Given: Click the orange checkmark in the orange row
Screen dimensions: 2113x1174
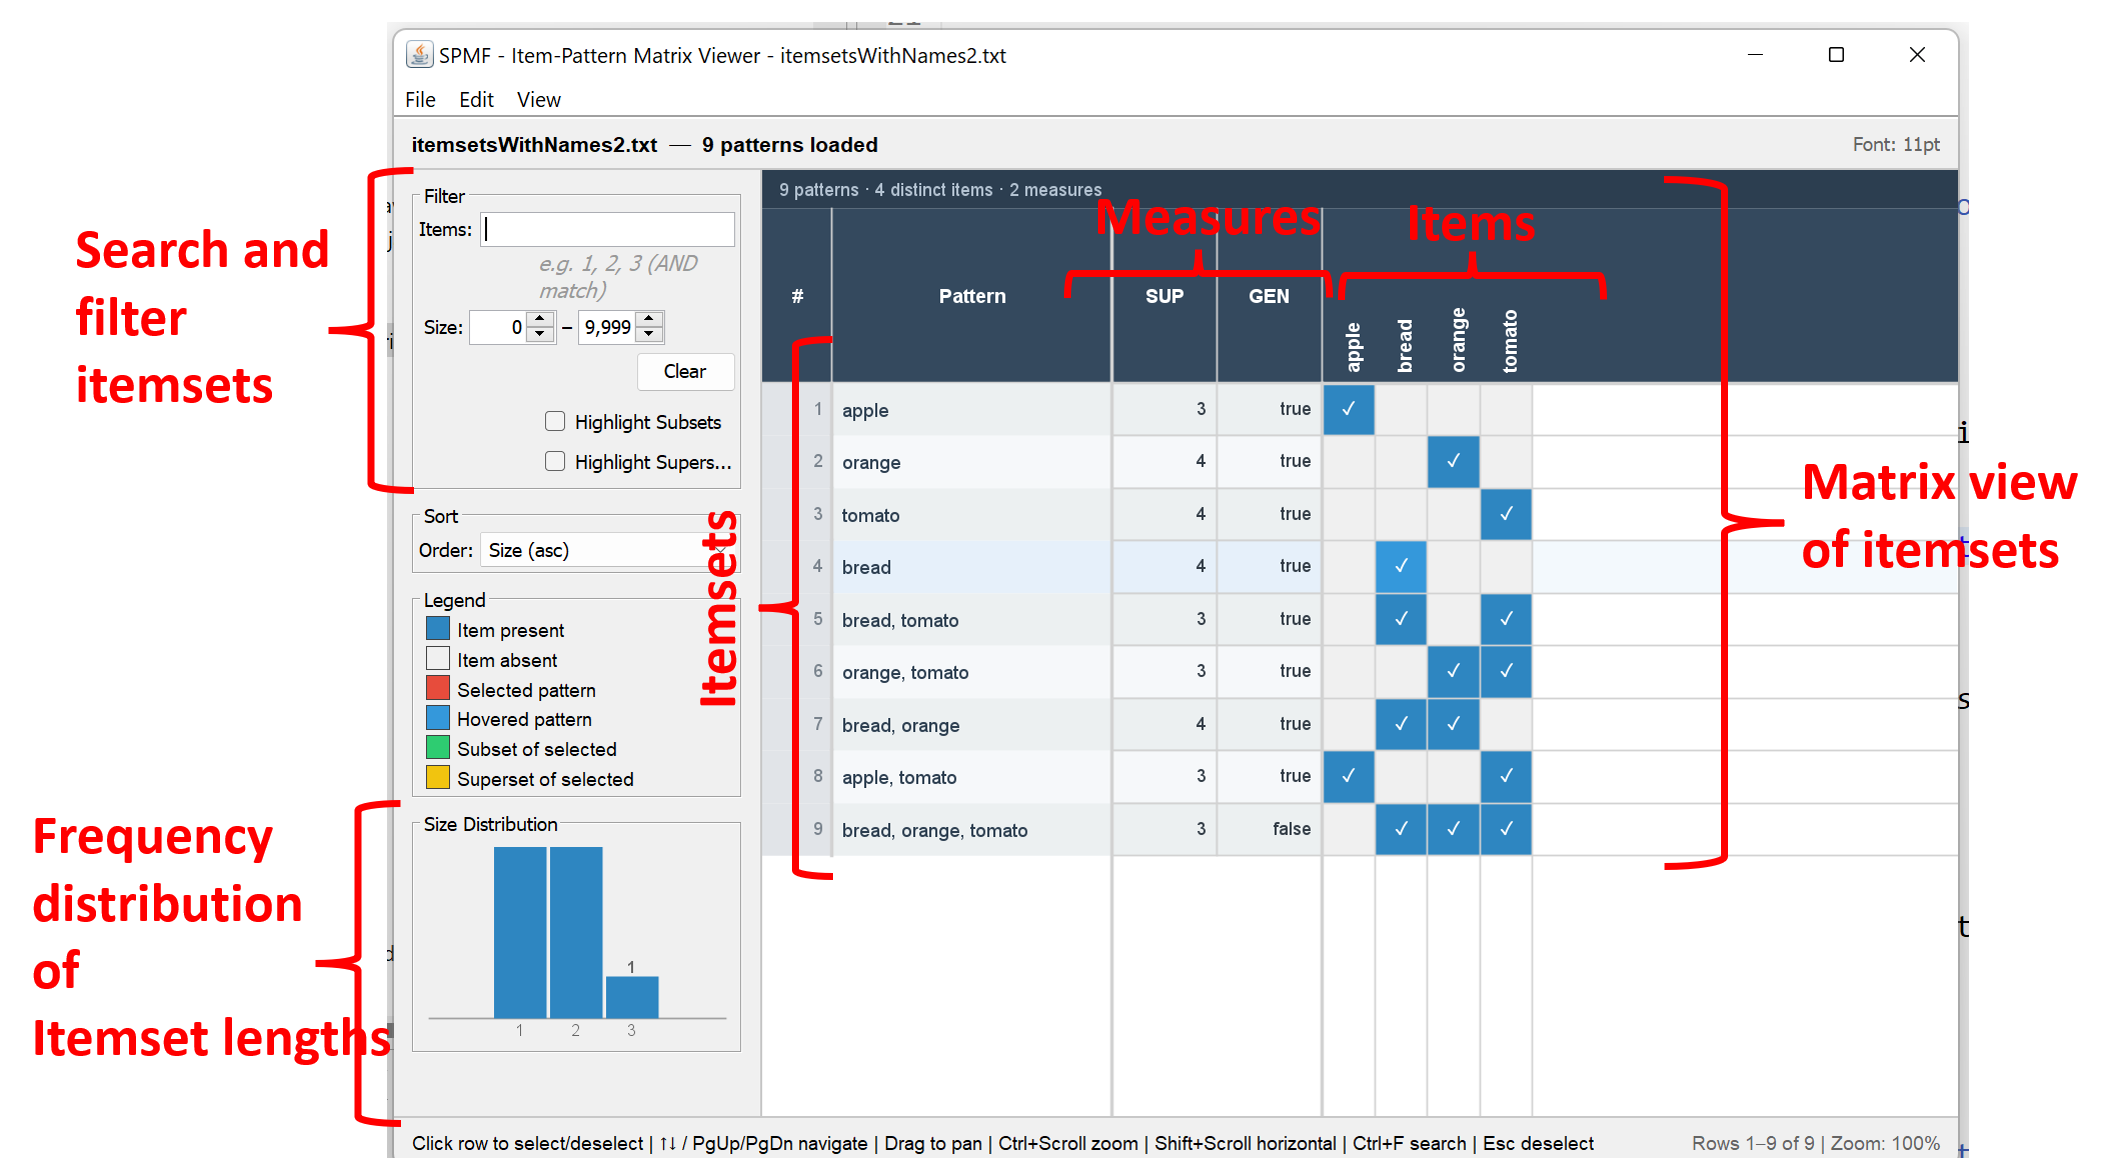Looking at the screenshot, I should [x=1453, y=462].
